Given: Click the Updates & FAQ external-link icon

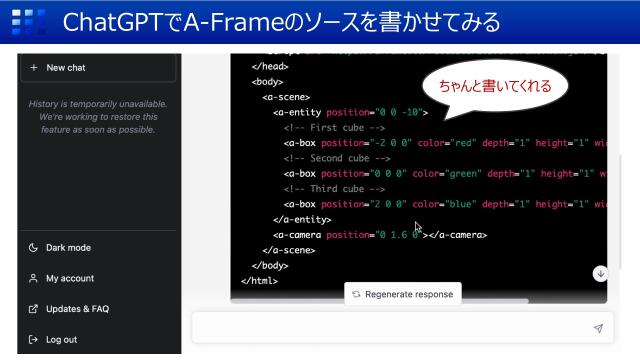Looking at the screenshot, I should (33, 309).
